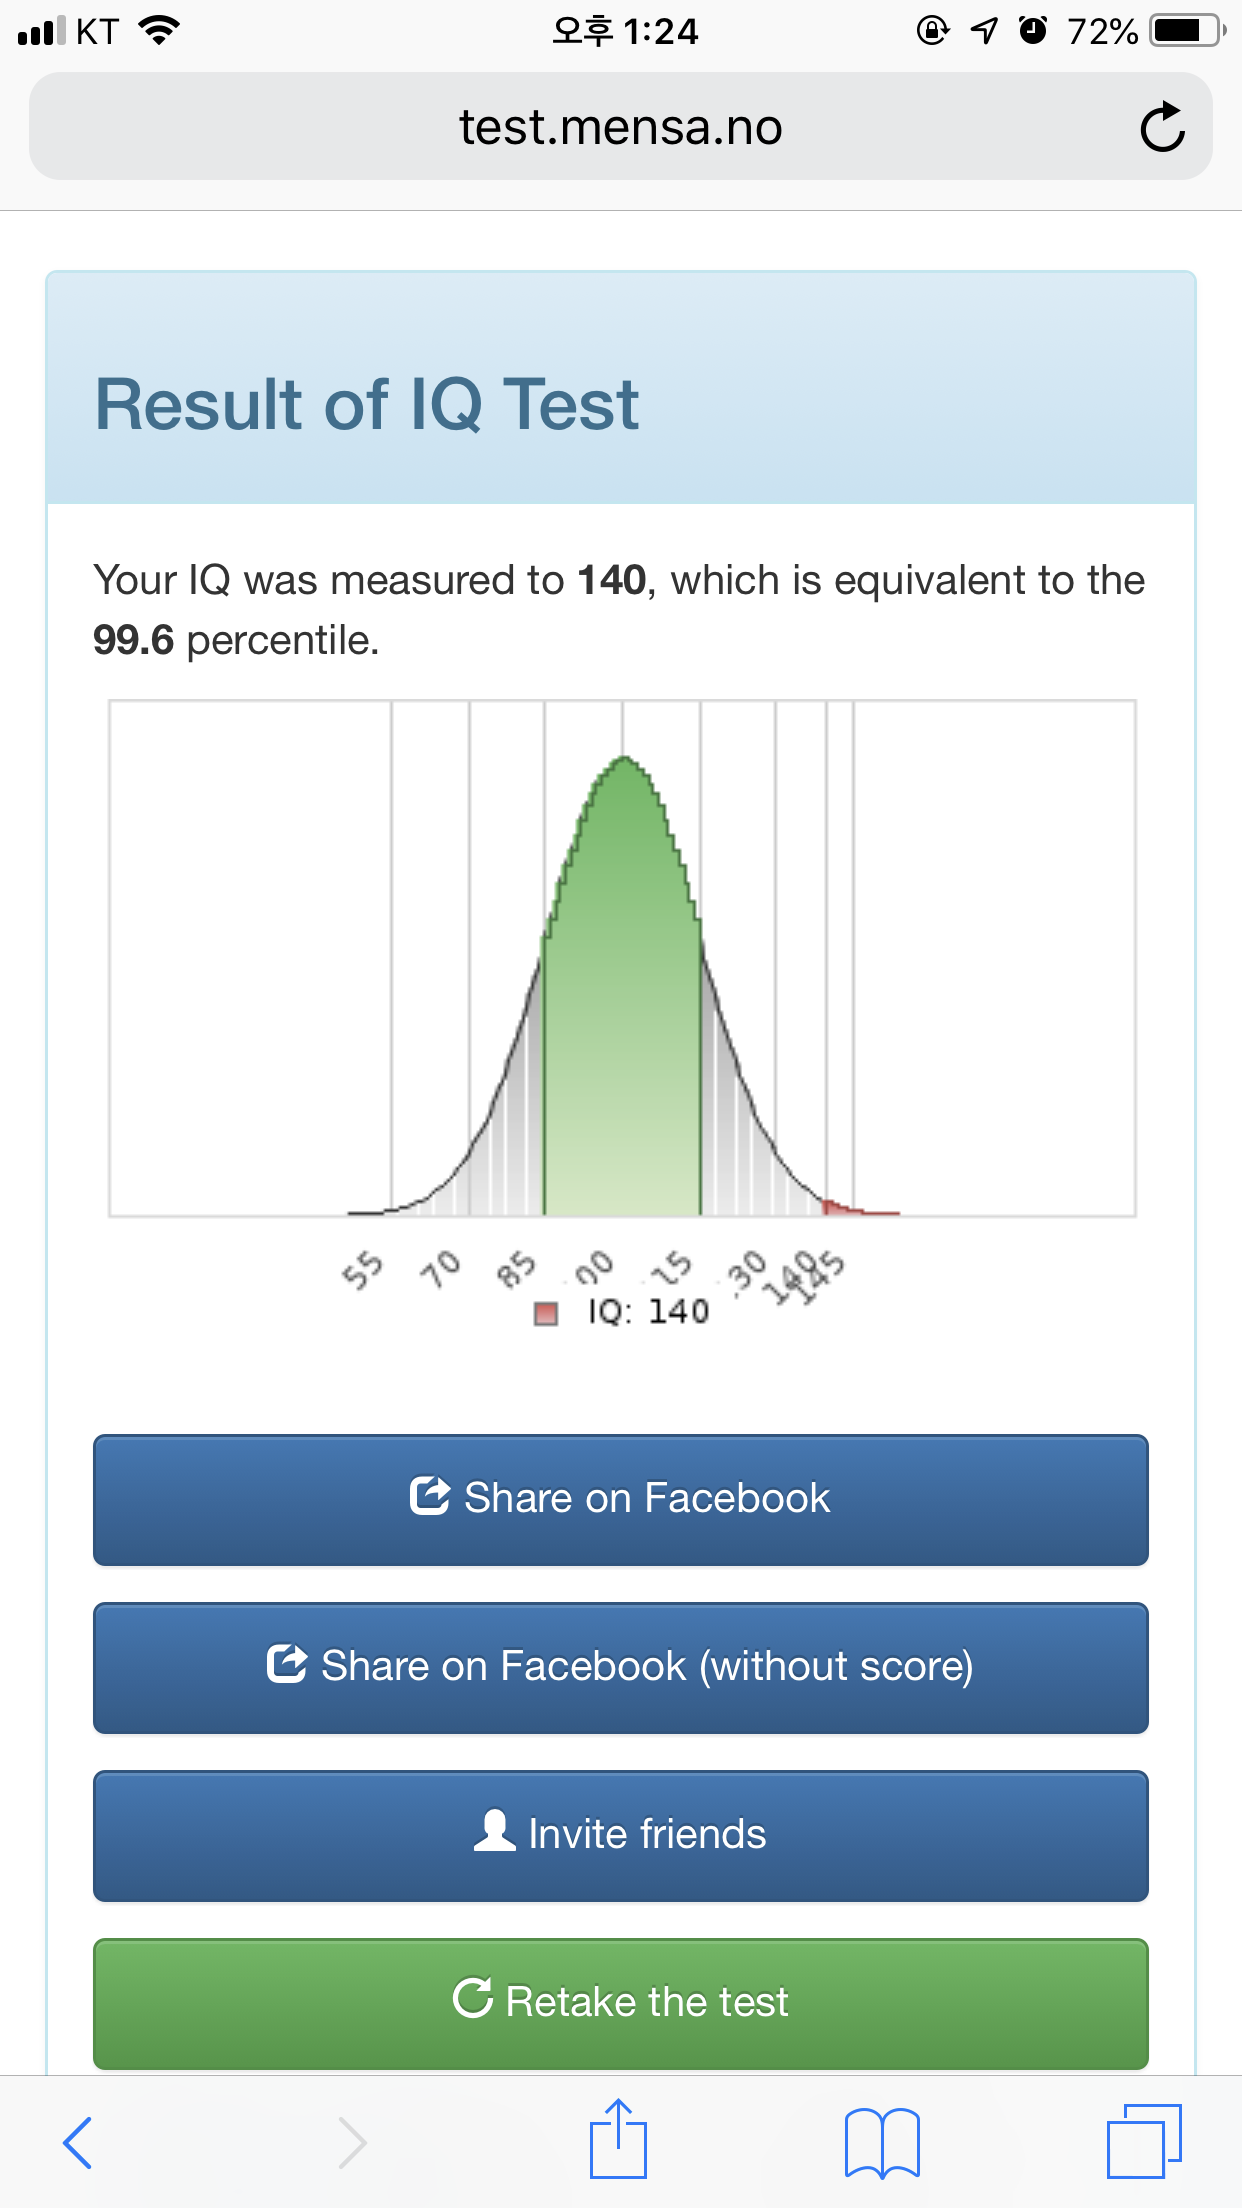Tap the test.mensa.no address bar
This screenshot has width=1242, height=2208.
(x=620, y=127)
